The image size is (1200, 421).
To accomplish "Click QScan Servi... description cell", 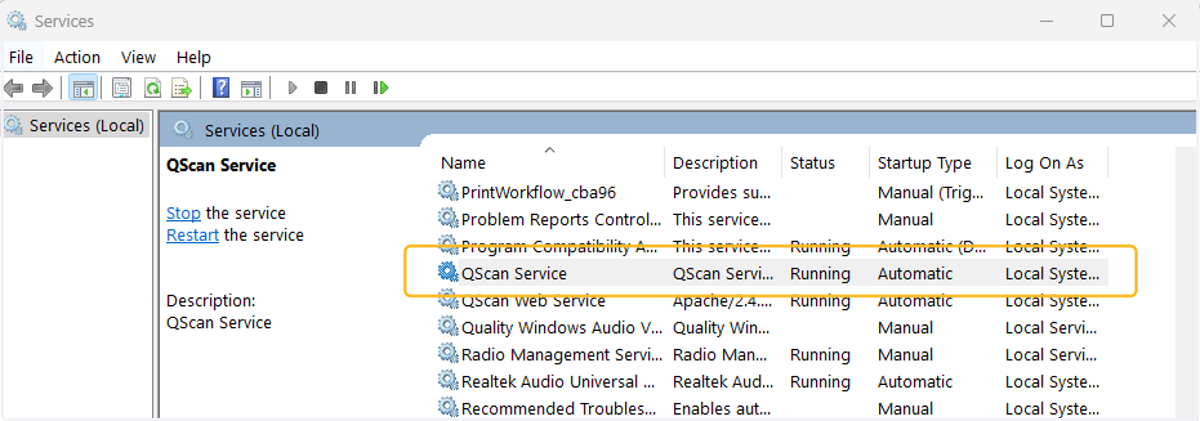I will click(722, 273).
